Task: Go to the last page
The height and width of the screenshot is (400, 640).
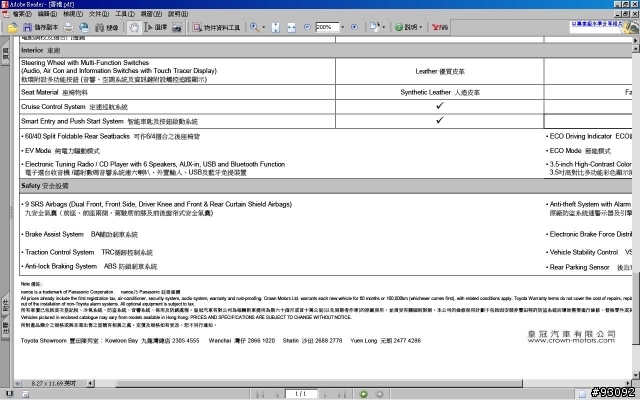Action: (x=342, y=394)
